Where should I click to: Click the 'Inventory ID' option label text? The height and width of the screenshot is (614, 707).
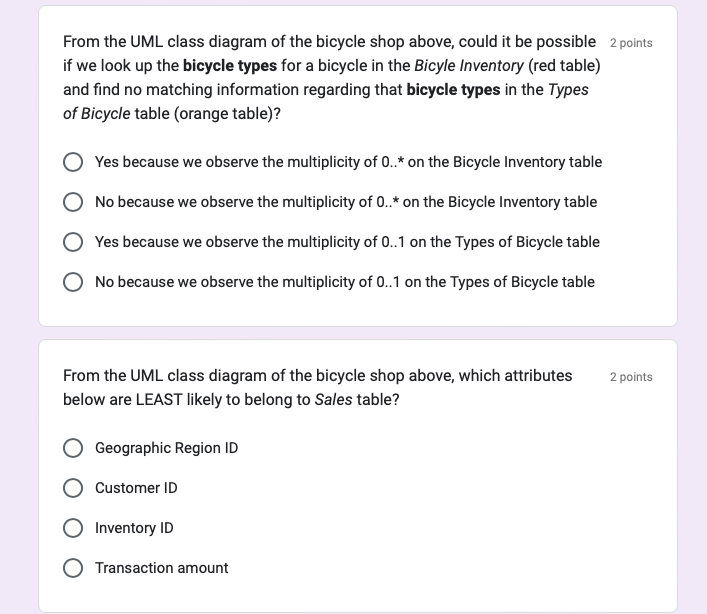coord(134,528)
